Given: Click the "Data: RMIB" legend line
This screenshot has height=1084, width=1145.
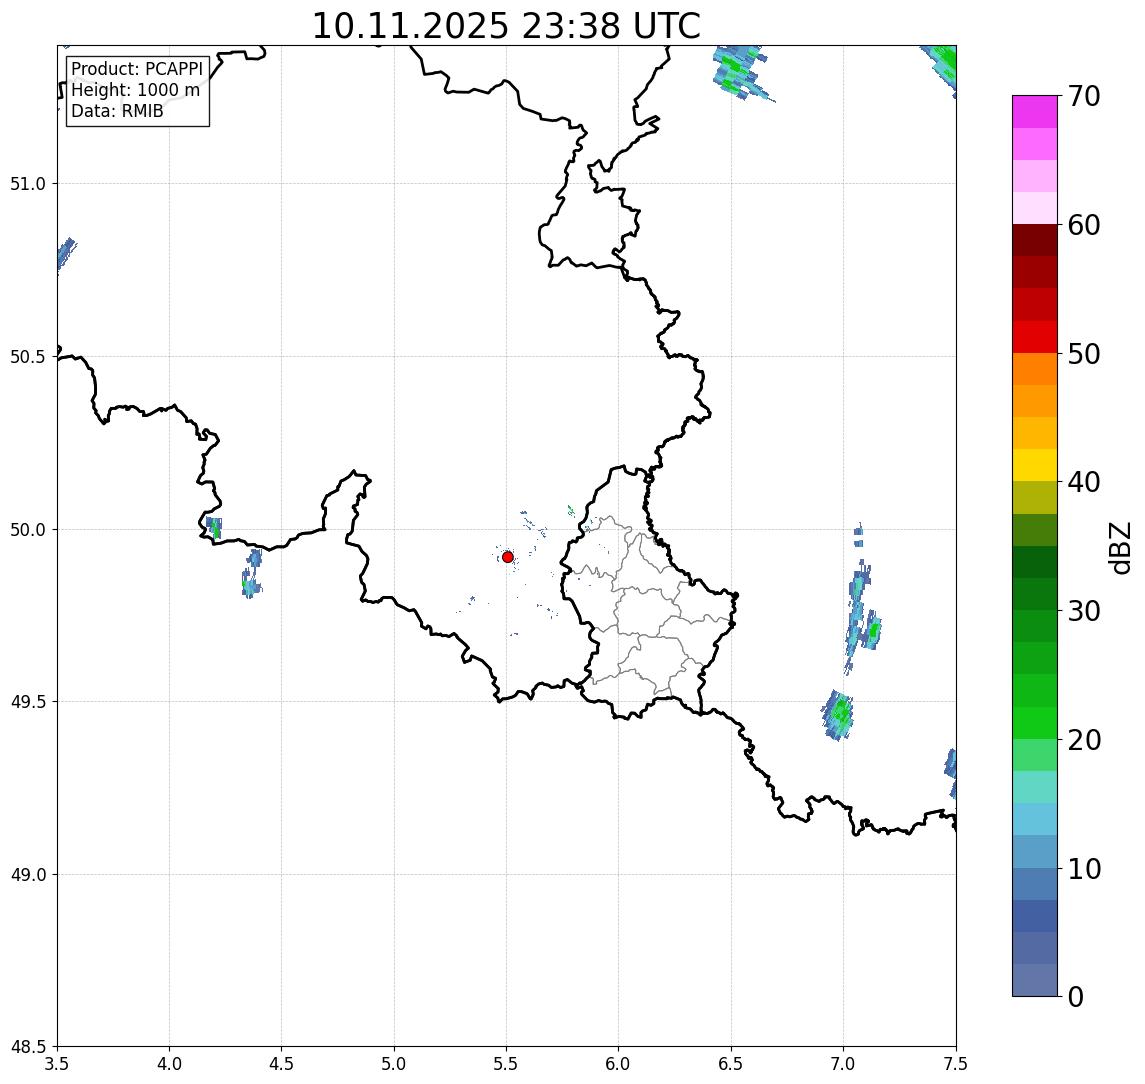Looking at the screenshot, I should (117, 111).
